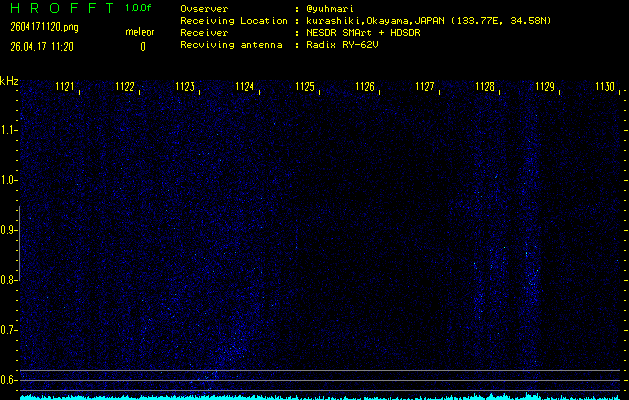The height and width of the screenshot is (400, 629).
Task: Click the HROFFT title text
Action: point(63,8)
